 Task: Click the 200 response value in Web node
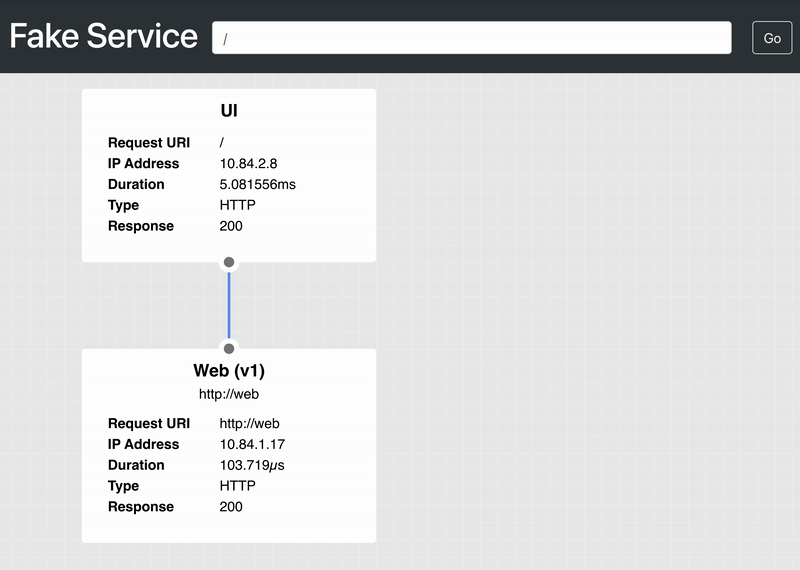click(x=231, y=507)
